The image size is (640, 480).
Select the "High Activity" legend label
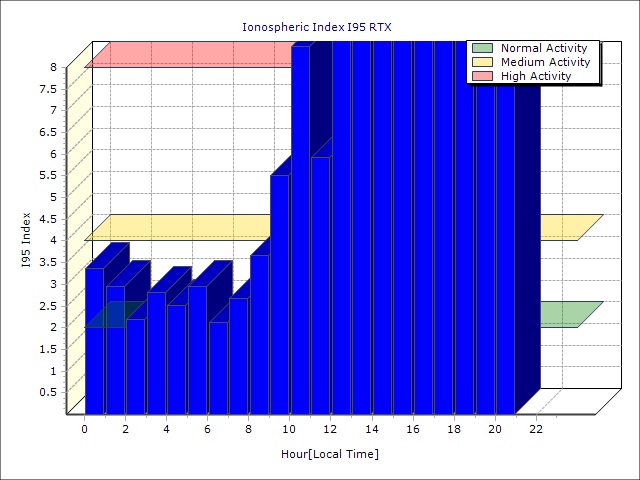pyautogui.click(x=536, y=76)
